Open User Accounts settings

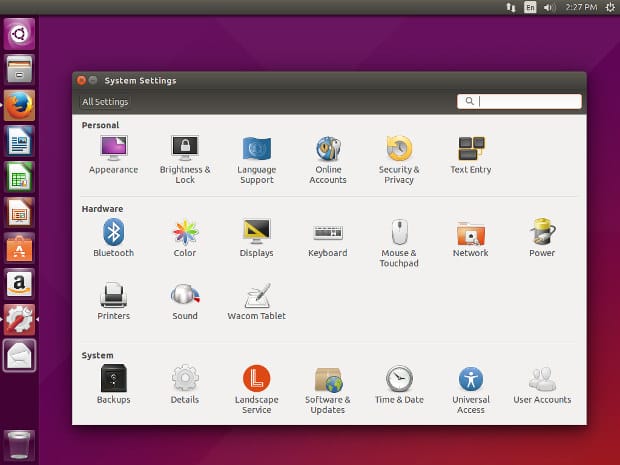[542, 384]
